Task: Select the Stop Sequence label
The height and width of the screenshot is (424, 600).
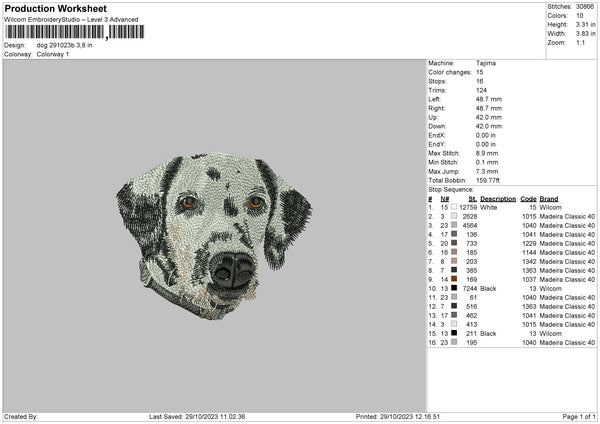Action: 451,188
